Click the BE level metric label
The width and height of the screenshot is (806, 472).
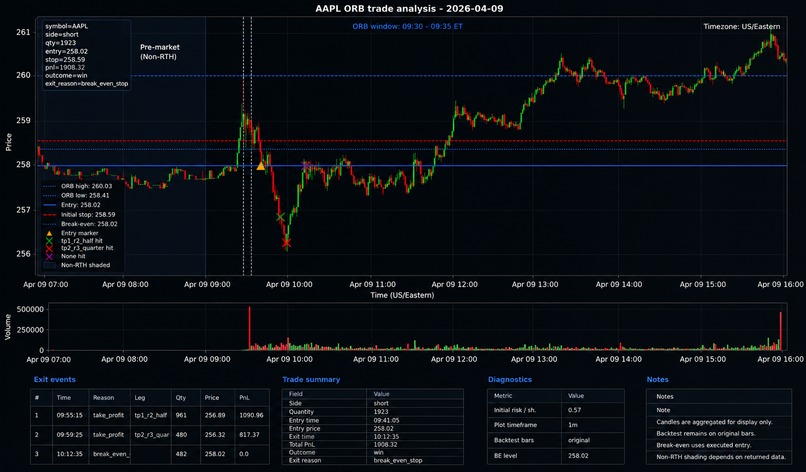[x=505, y=456]
